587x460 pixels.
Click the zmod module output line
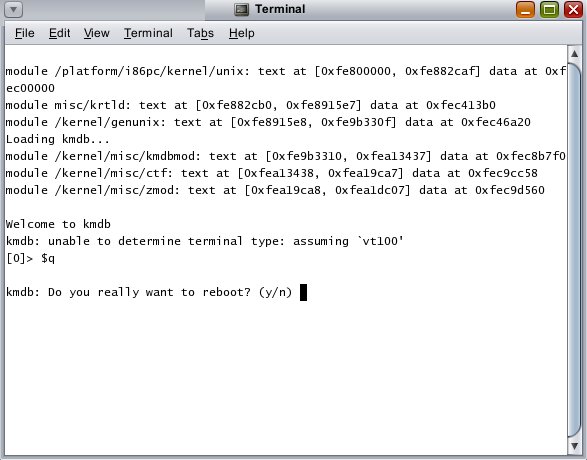275,190
